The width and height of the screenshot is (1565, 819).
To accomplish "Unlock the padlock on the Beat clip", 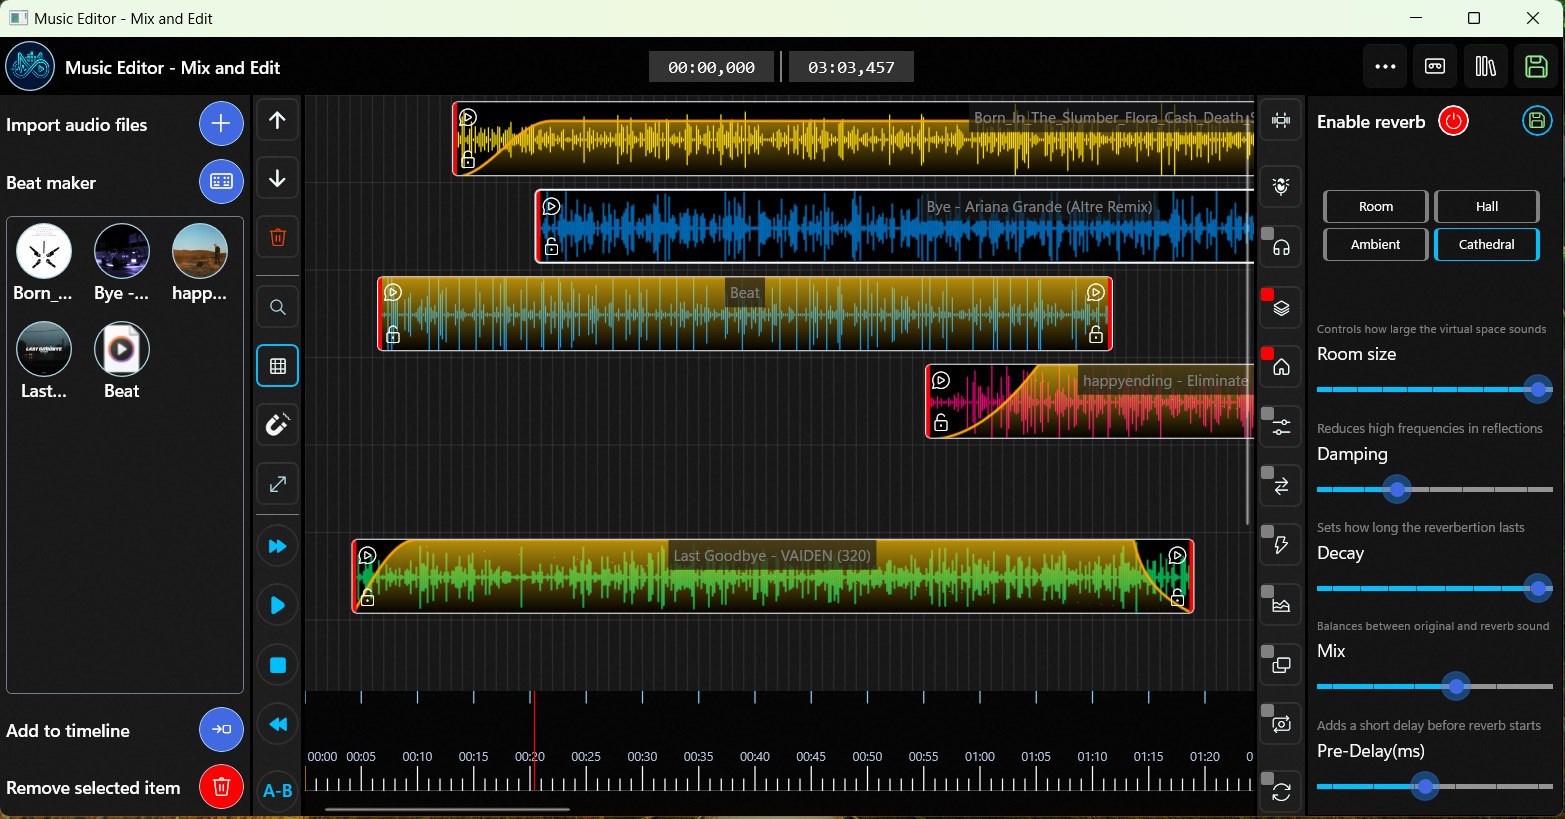I will tap(393, 337).
